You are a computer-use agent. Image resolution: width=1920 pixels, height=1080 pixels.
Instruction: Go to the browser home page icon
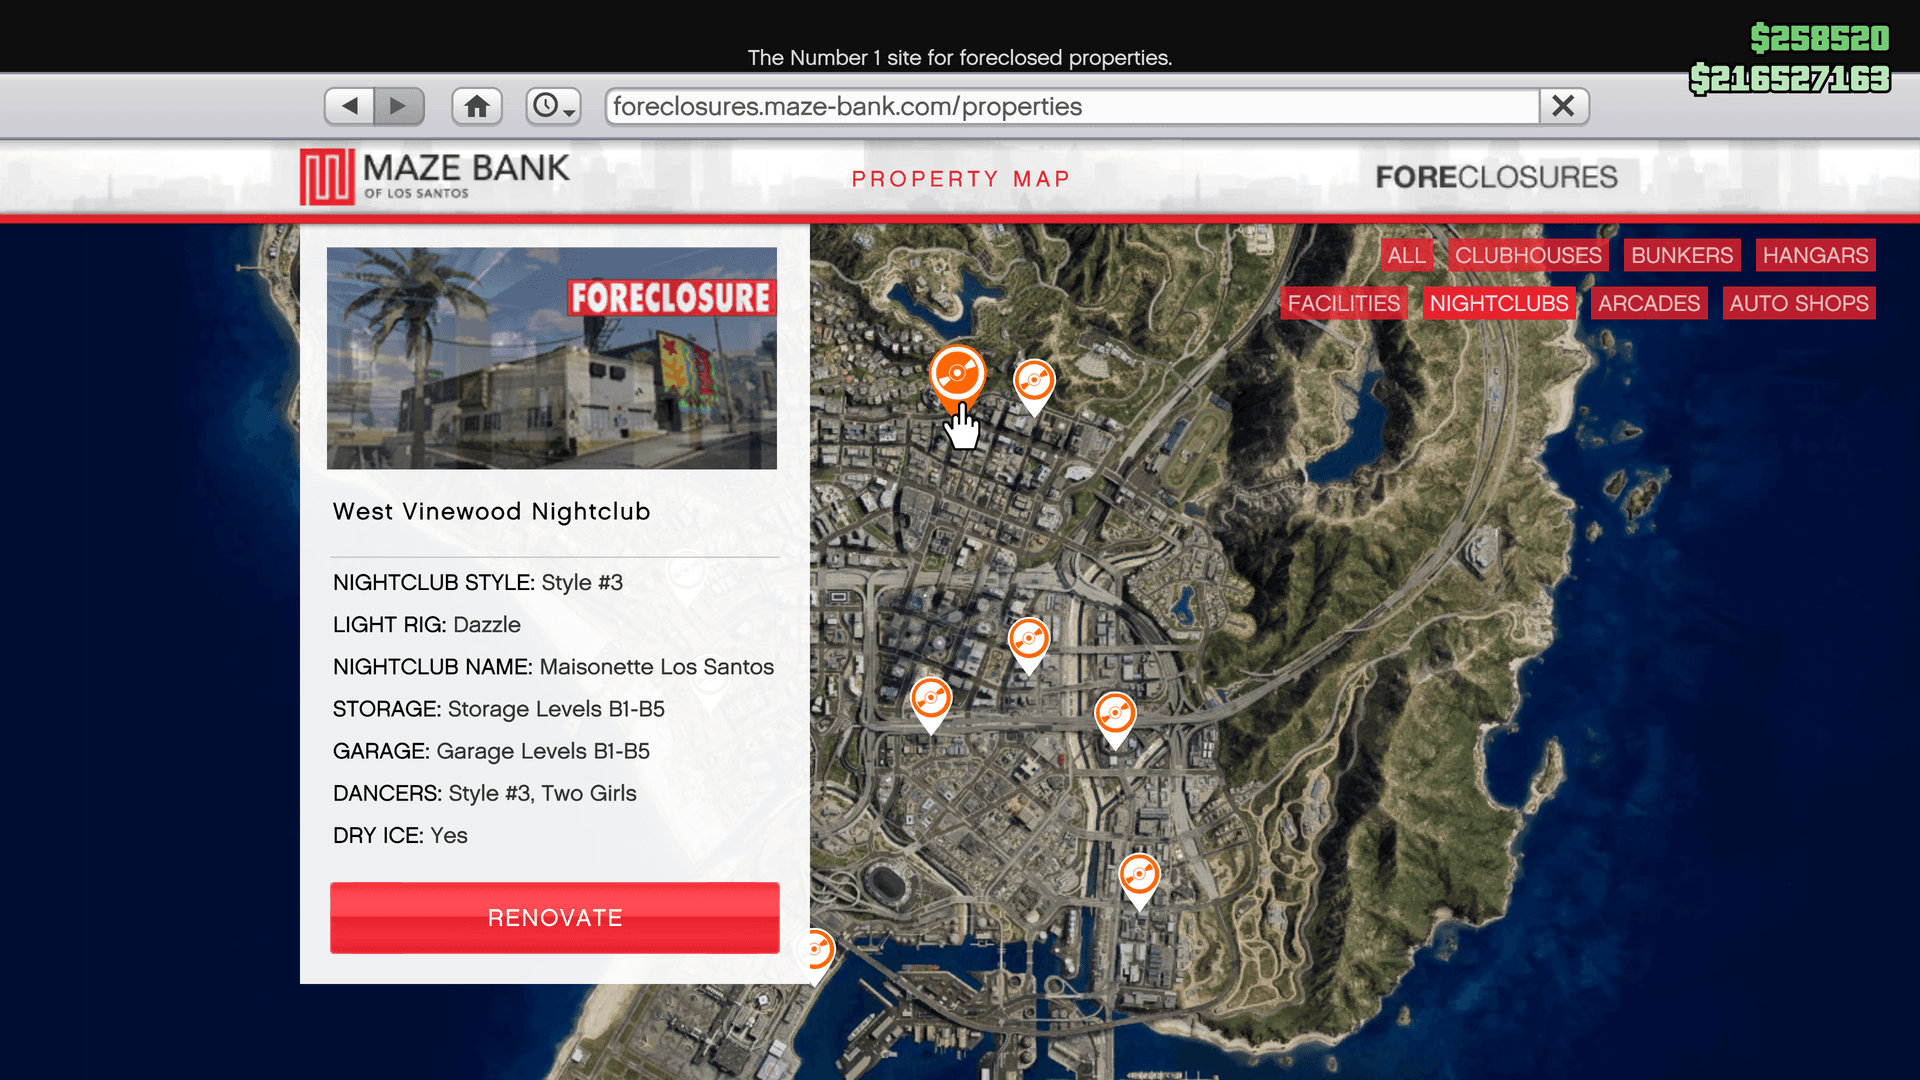[477, 106]
